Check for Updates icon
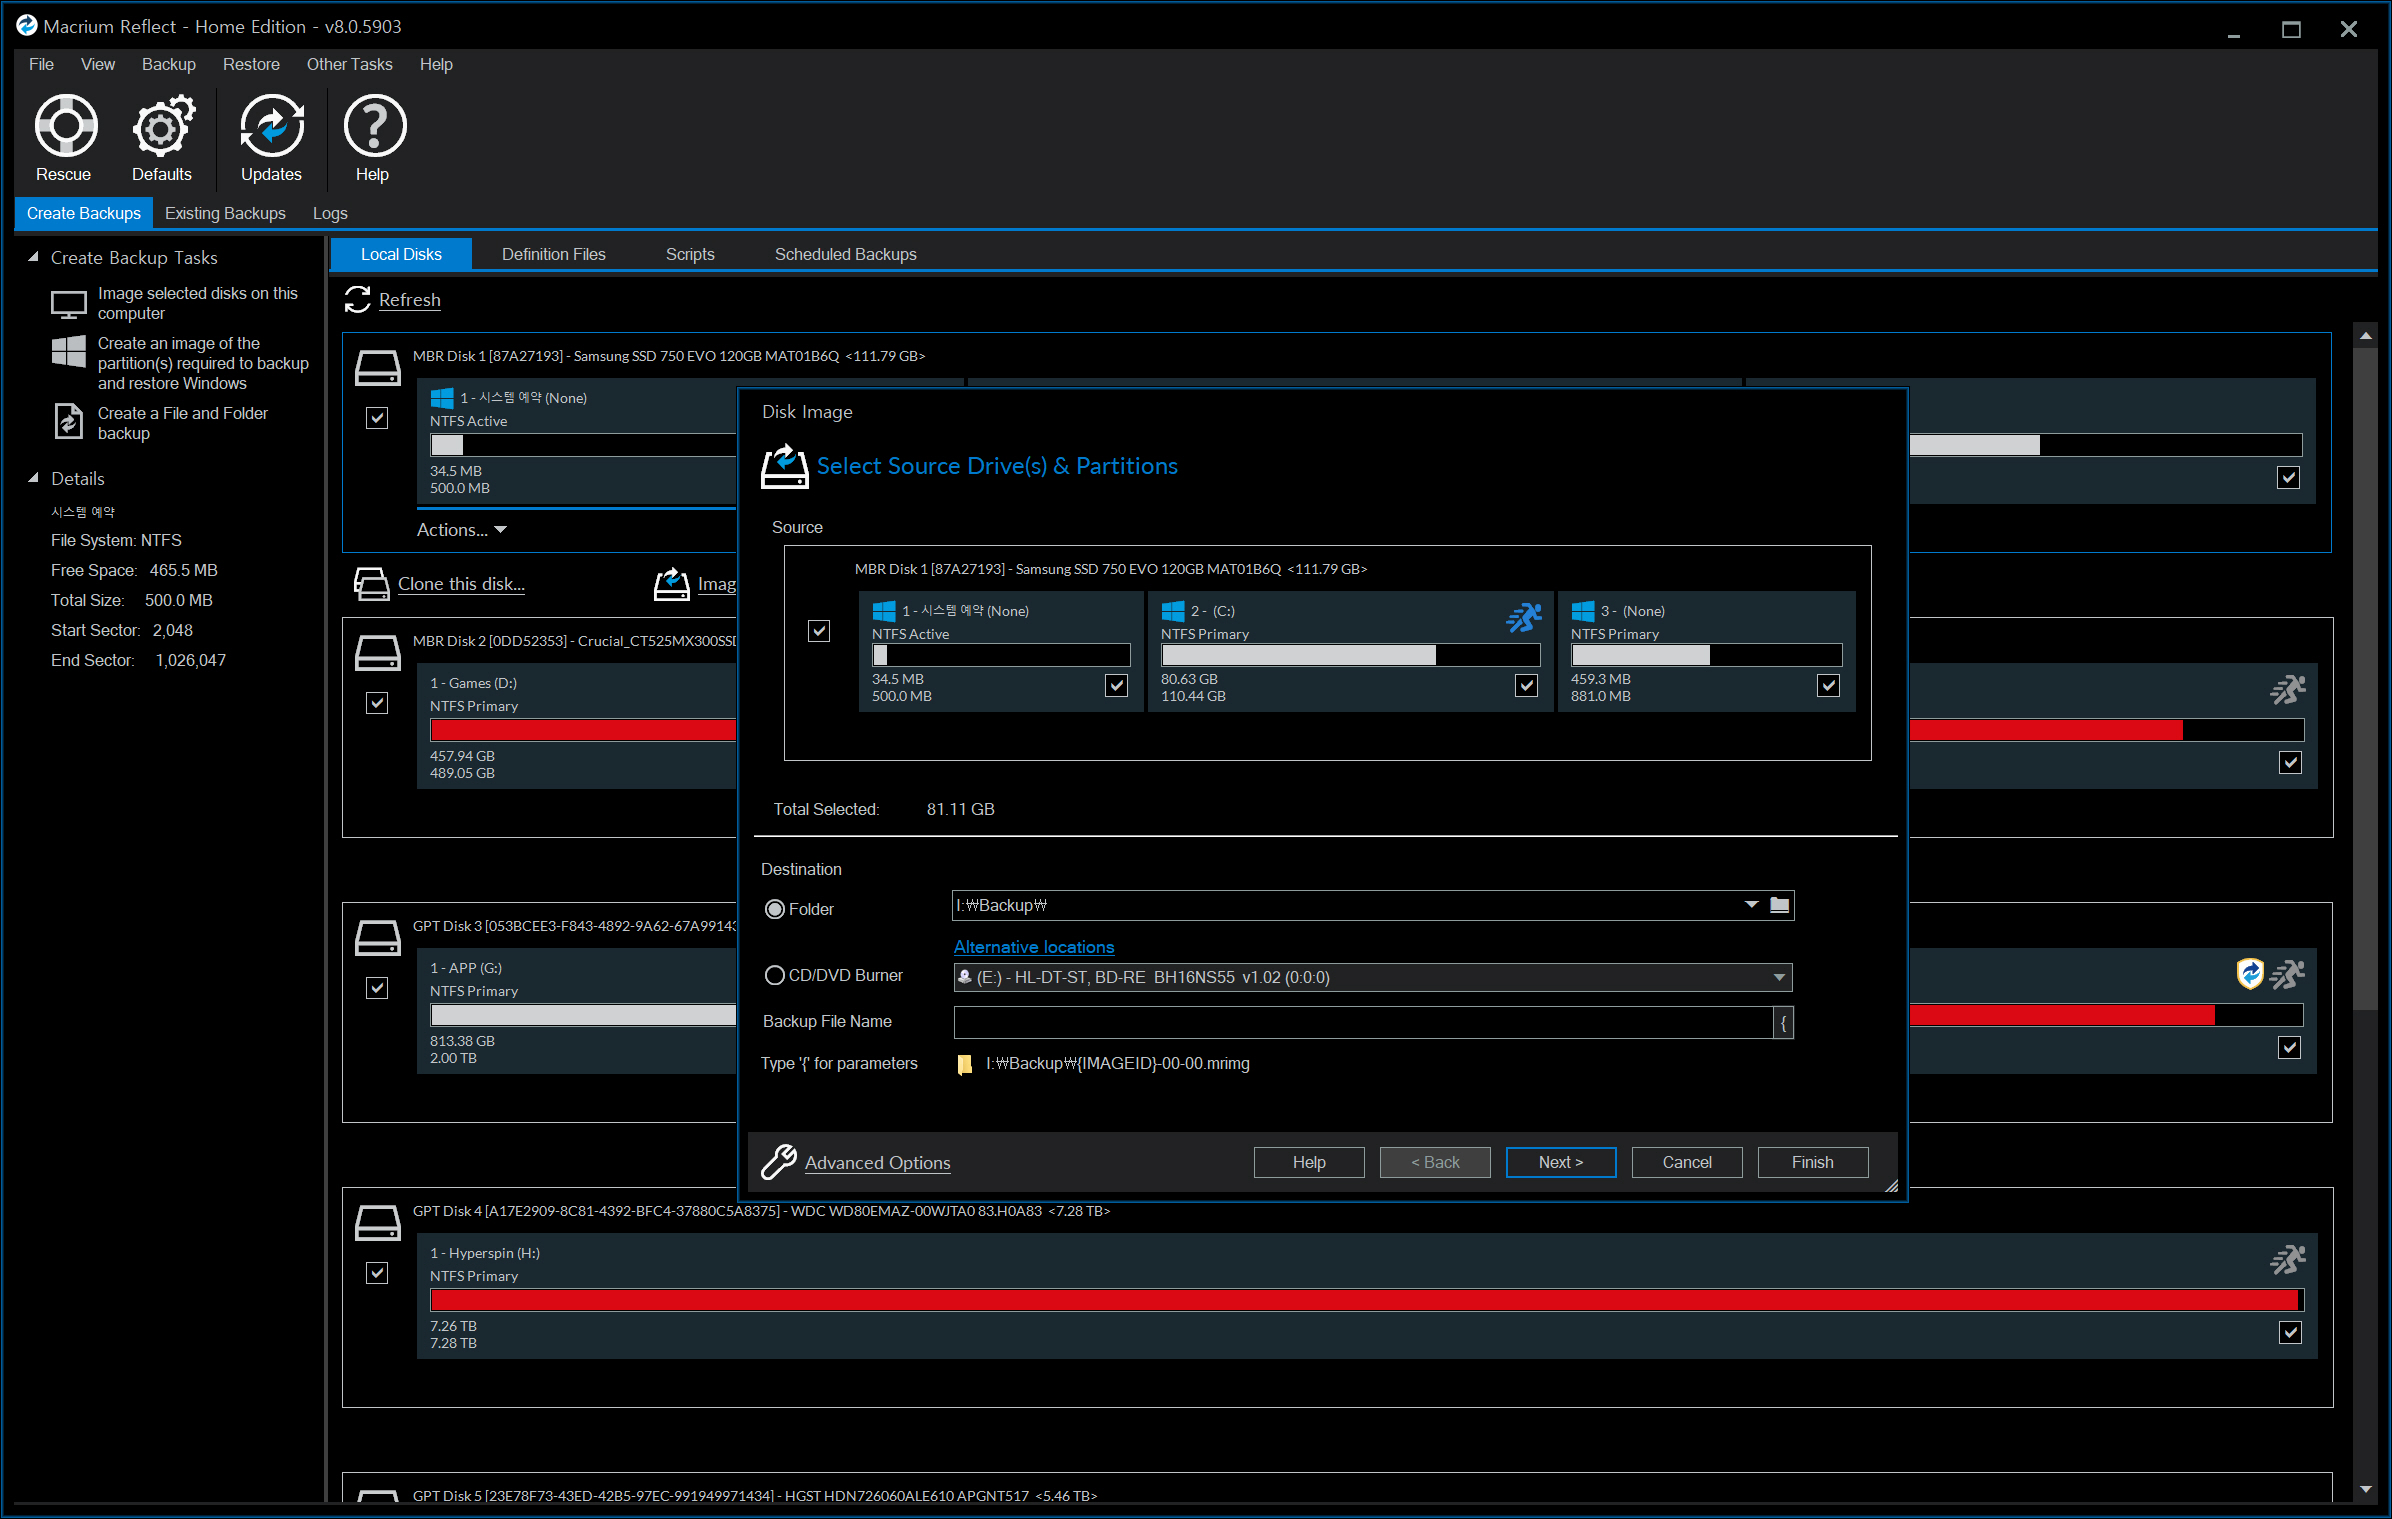 (271, 127)
